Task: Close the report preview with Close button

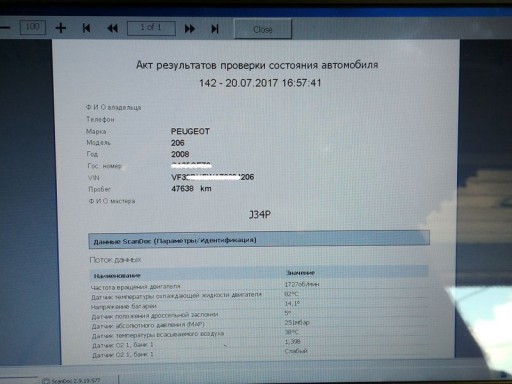Action: (x=263, y=29)
